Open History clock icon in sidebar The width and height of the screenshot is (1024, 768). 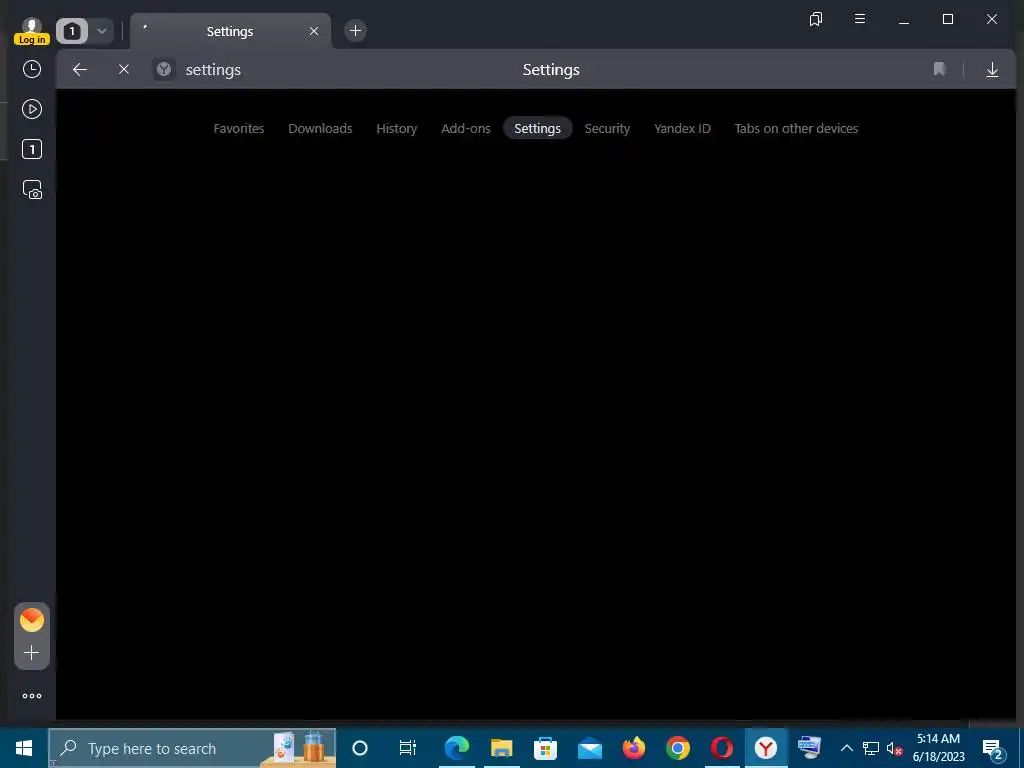[31, 69]
